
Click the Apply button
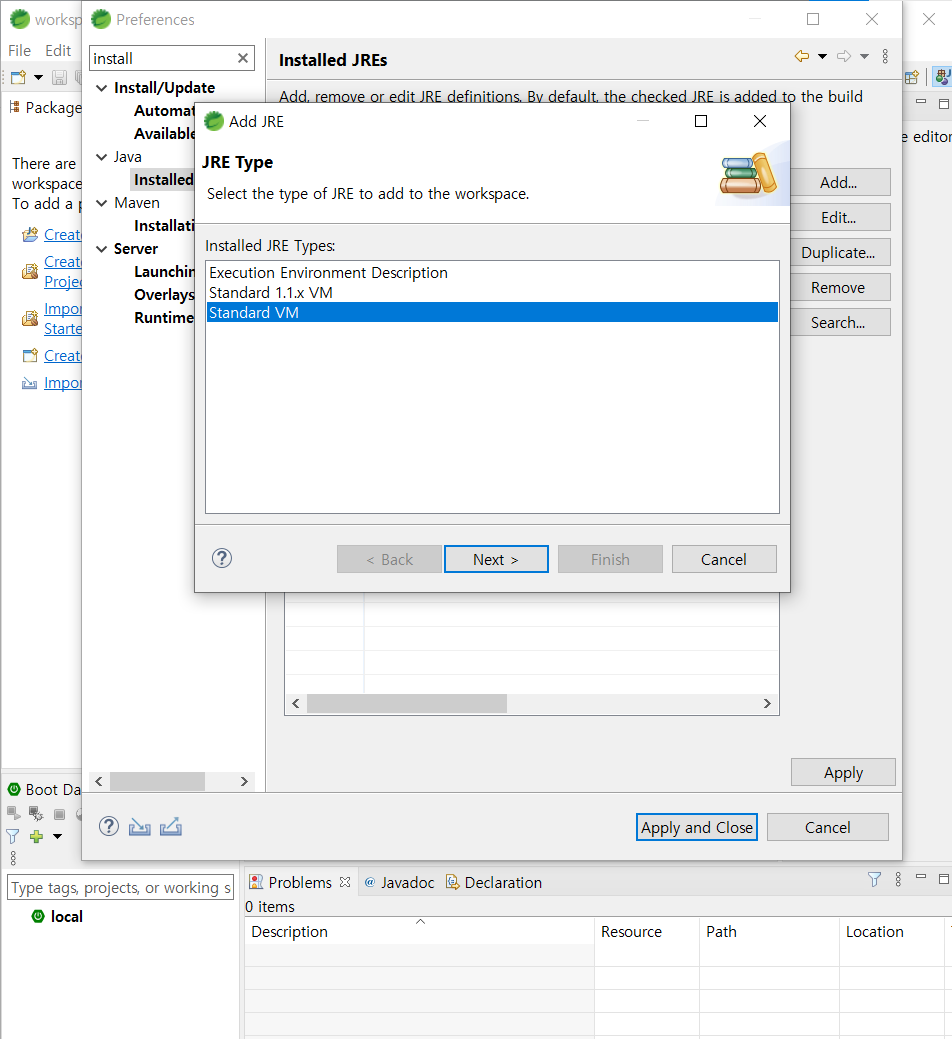pos(843,773)
